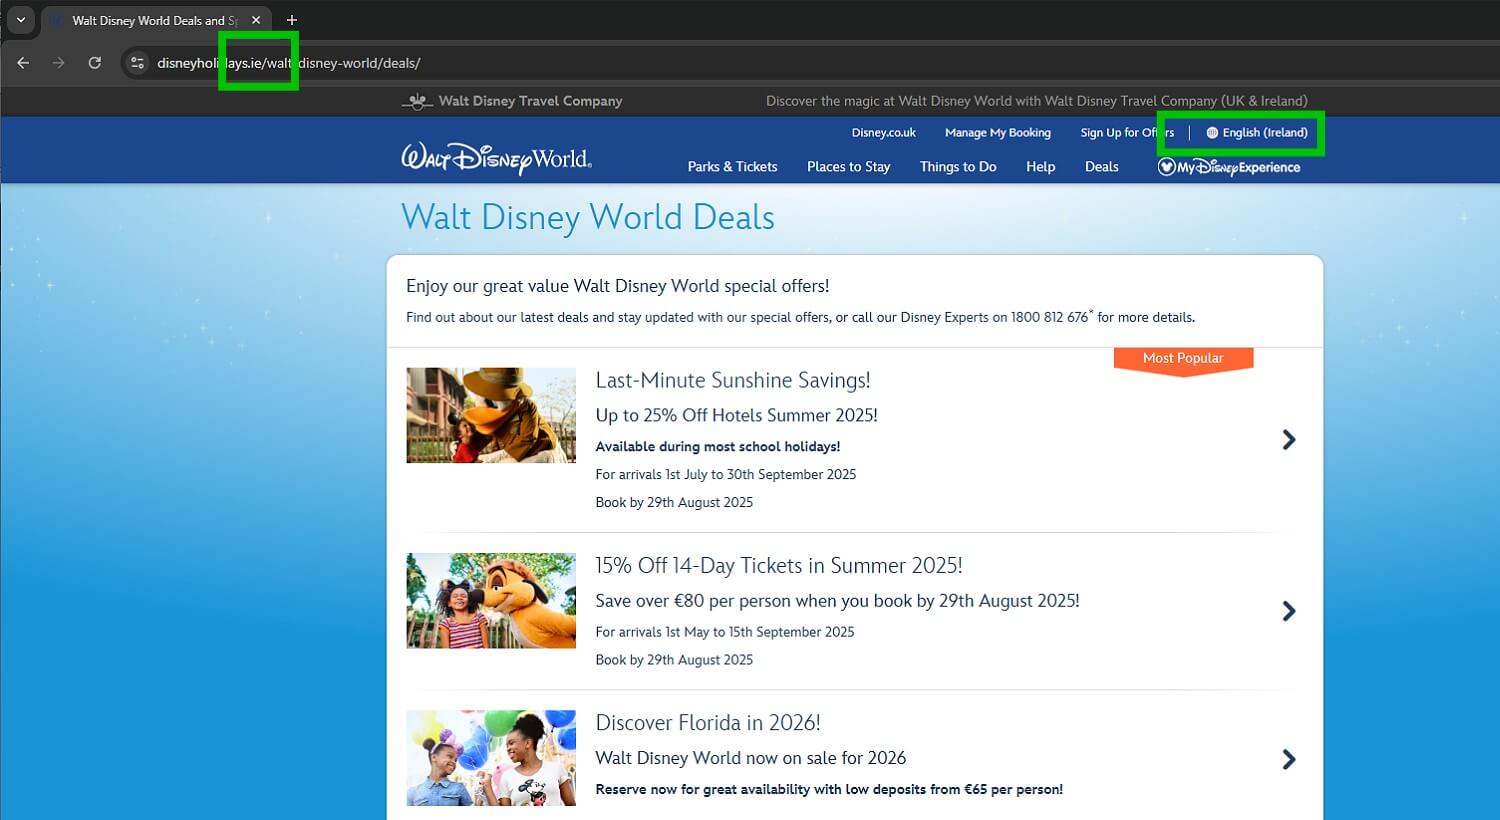
Task: Expand the 15% Off 14-Day Tickets chevron
Action: (x=1289, y=611)
